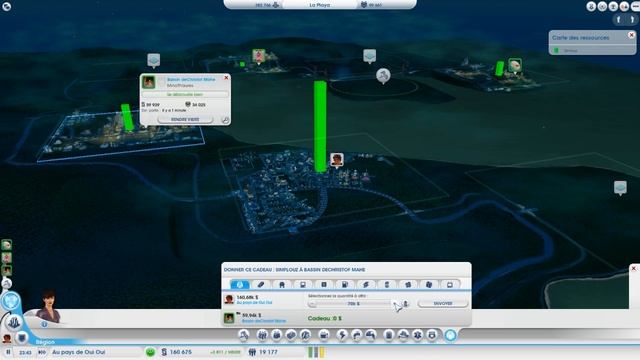Open the budget panel showing 160 675
The height and width of the screenshot is (360, 640).
click(x=176, y=352)
